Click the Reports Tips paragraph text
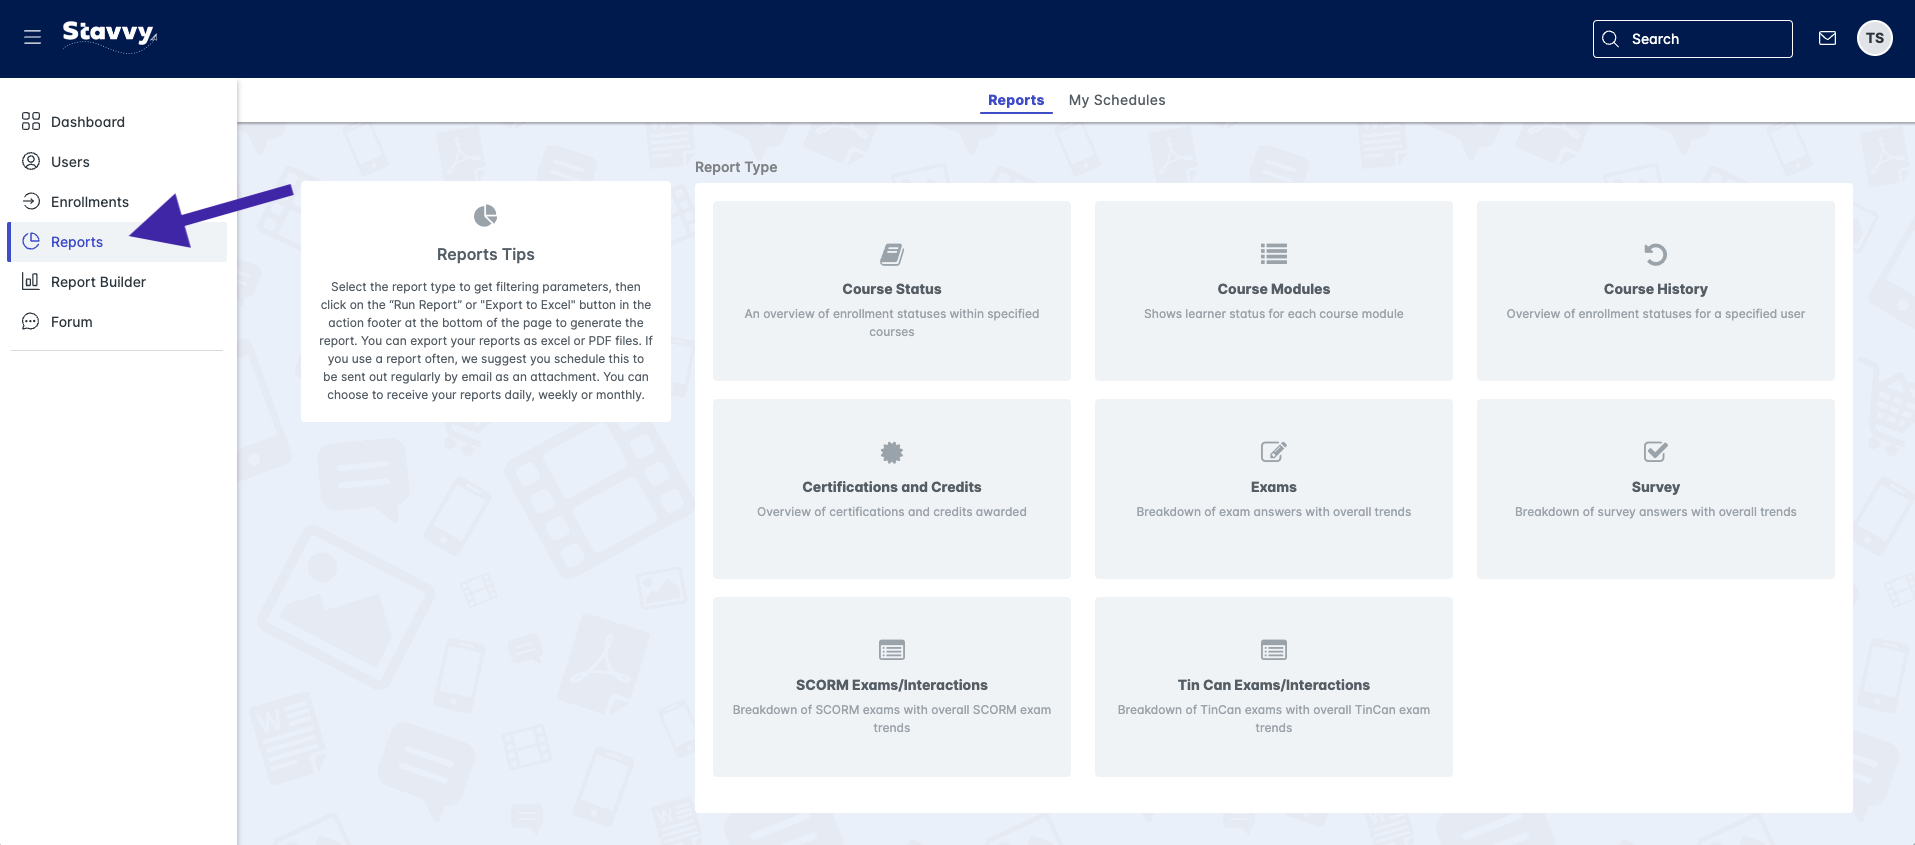Image resolution: width=1915 pixels, height=845 pixels. 486,341
